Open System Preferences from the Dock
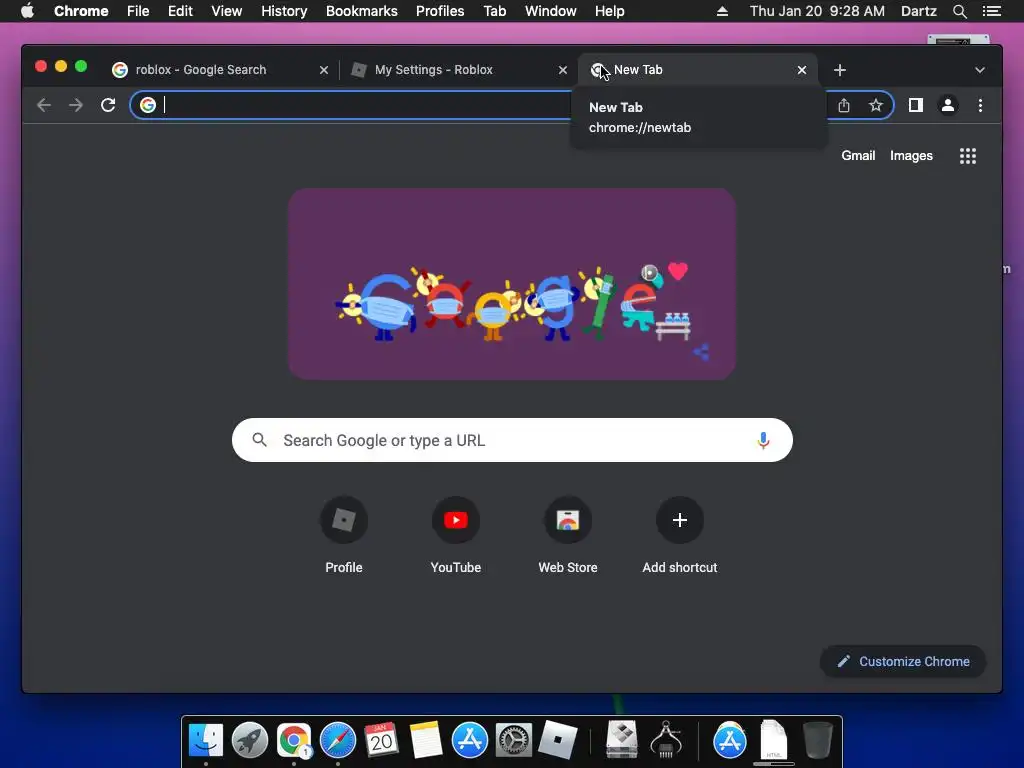Screen dimensions: 1024x768 [x=513, y=740]
